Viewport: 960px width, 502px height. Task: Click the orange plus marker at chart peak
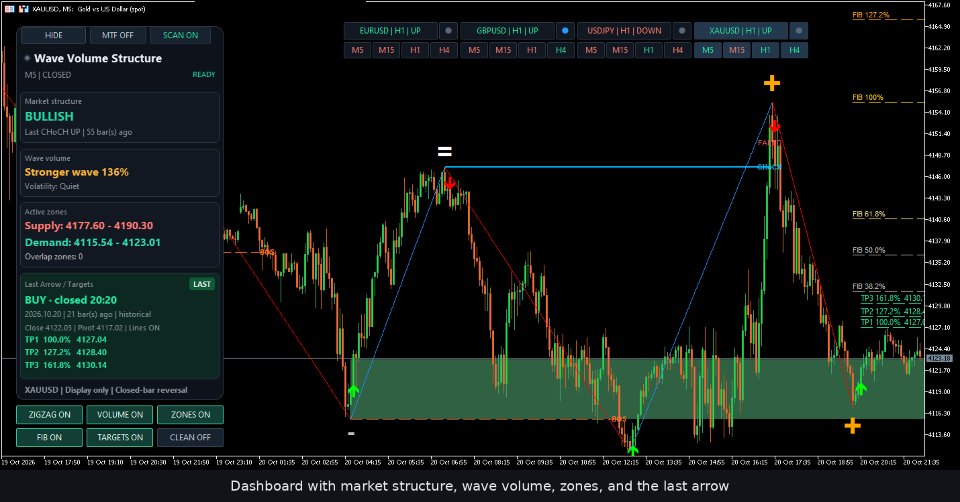(x=771, y=83)
